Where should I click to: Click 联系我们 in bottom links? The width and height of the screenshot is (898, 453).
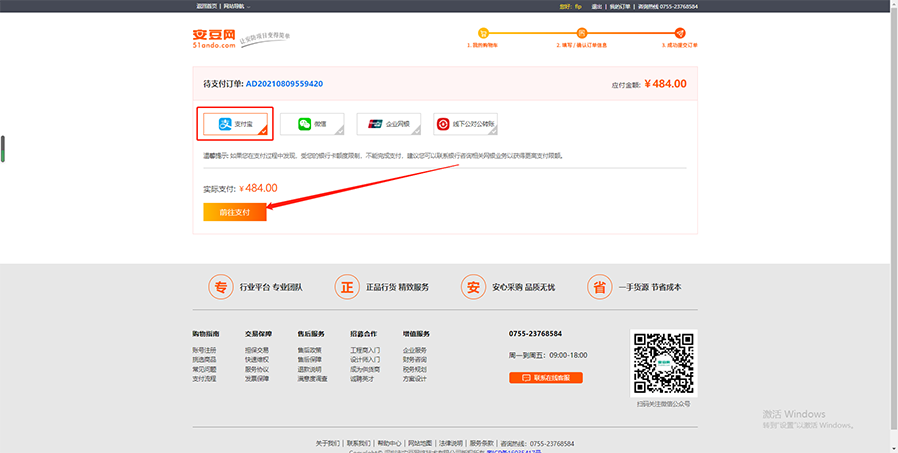coord(359,443)
